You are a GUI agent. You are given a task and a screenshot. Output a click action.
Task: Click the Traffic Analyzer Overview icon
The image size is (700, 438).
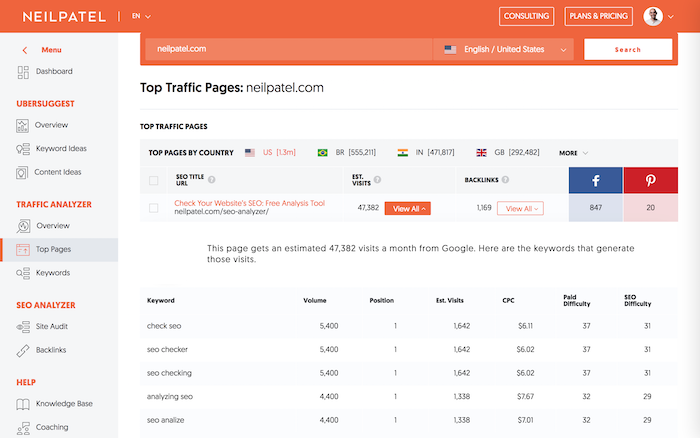(23, 226)
